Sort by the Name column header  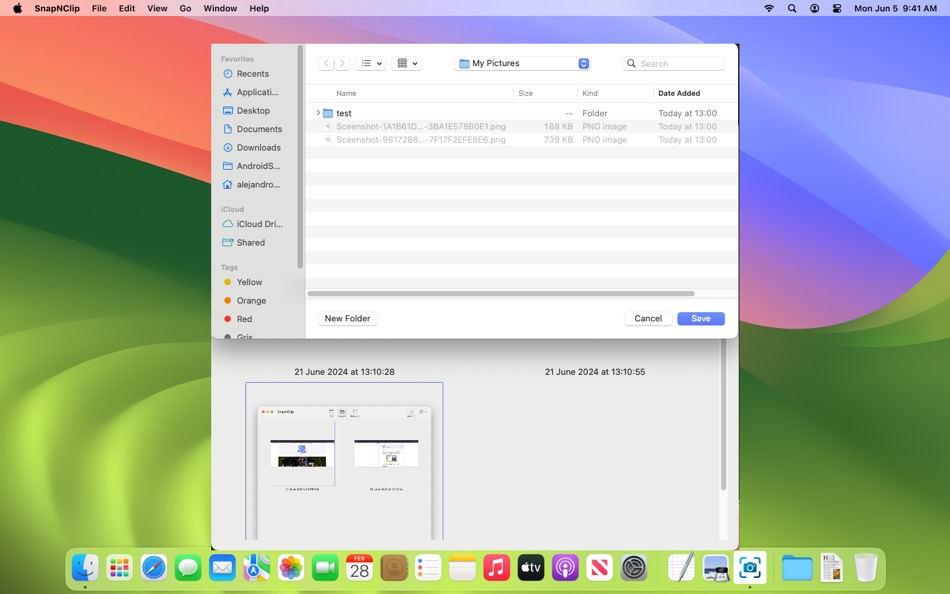346,93
